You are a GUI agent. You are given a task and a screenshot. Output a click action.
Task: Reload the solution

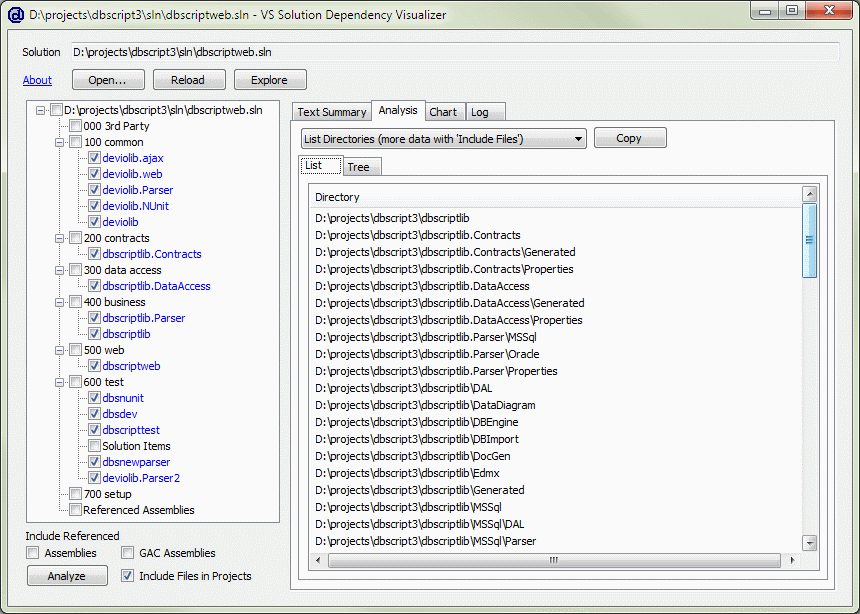(189, 80)
